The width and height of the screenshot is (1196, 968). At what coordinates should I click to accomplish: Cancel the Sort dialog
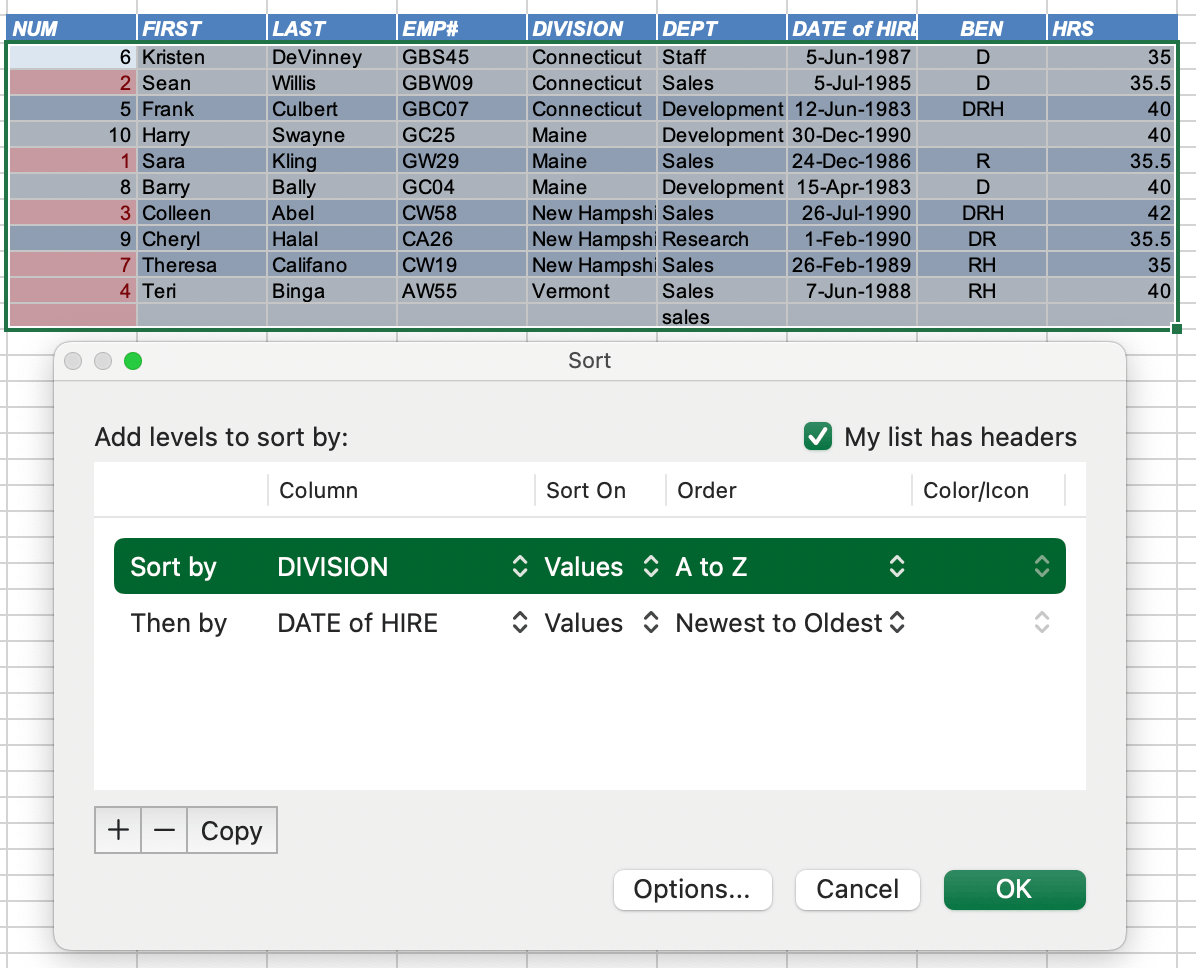857,889
